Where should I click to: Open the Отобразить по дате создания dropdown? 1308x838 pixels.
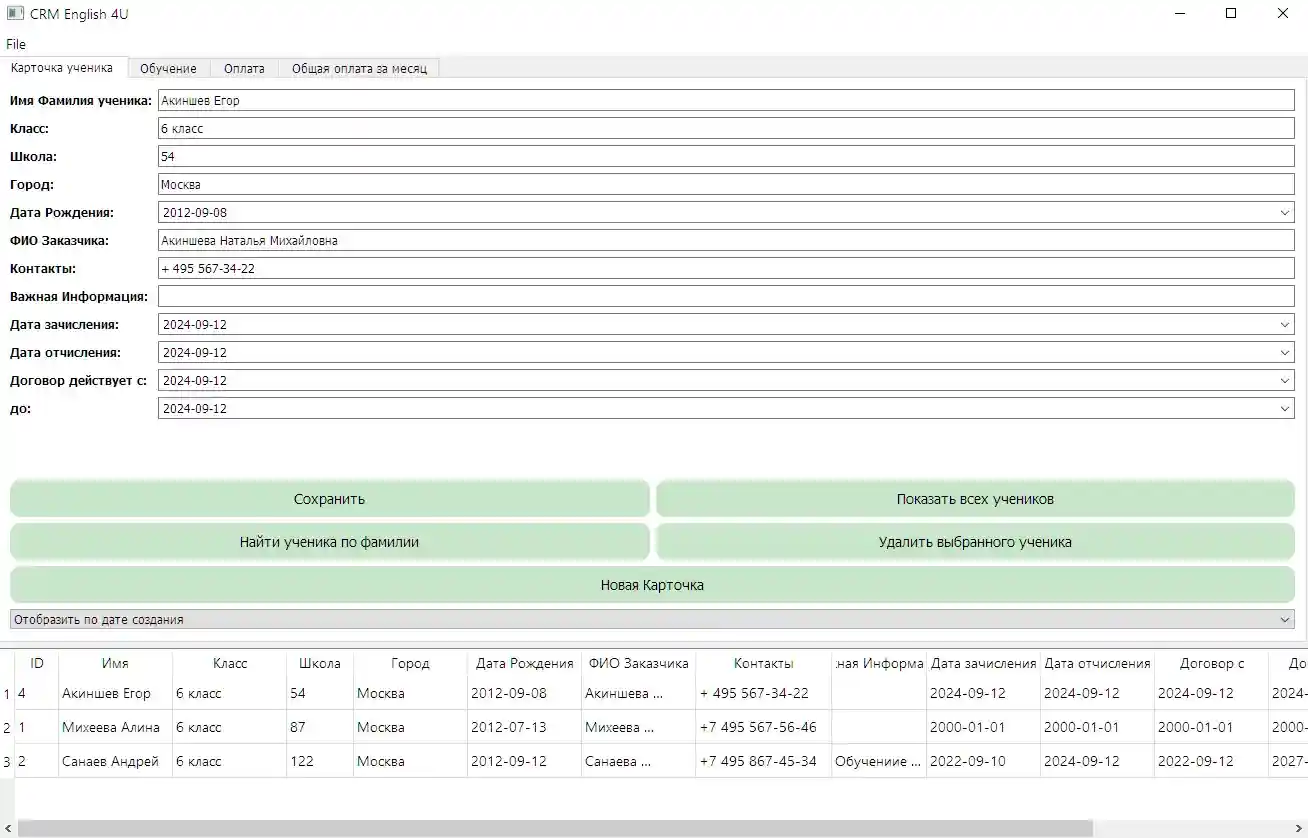652,620
